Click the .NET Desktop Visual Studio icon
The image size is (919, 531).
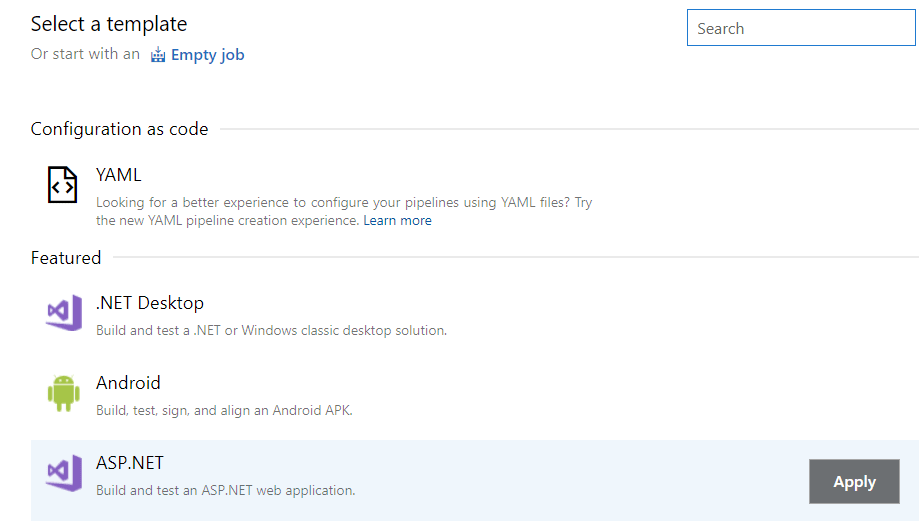pos(63,313)
